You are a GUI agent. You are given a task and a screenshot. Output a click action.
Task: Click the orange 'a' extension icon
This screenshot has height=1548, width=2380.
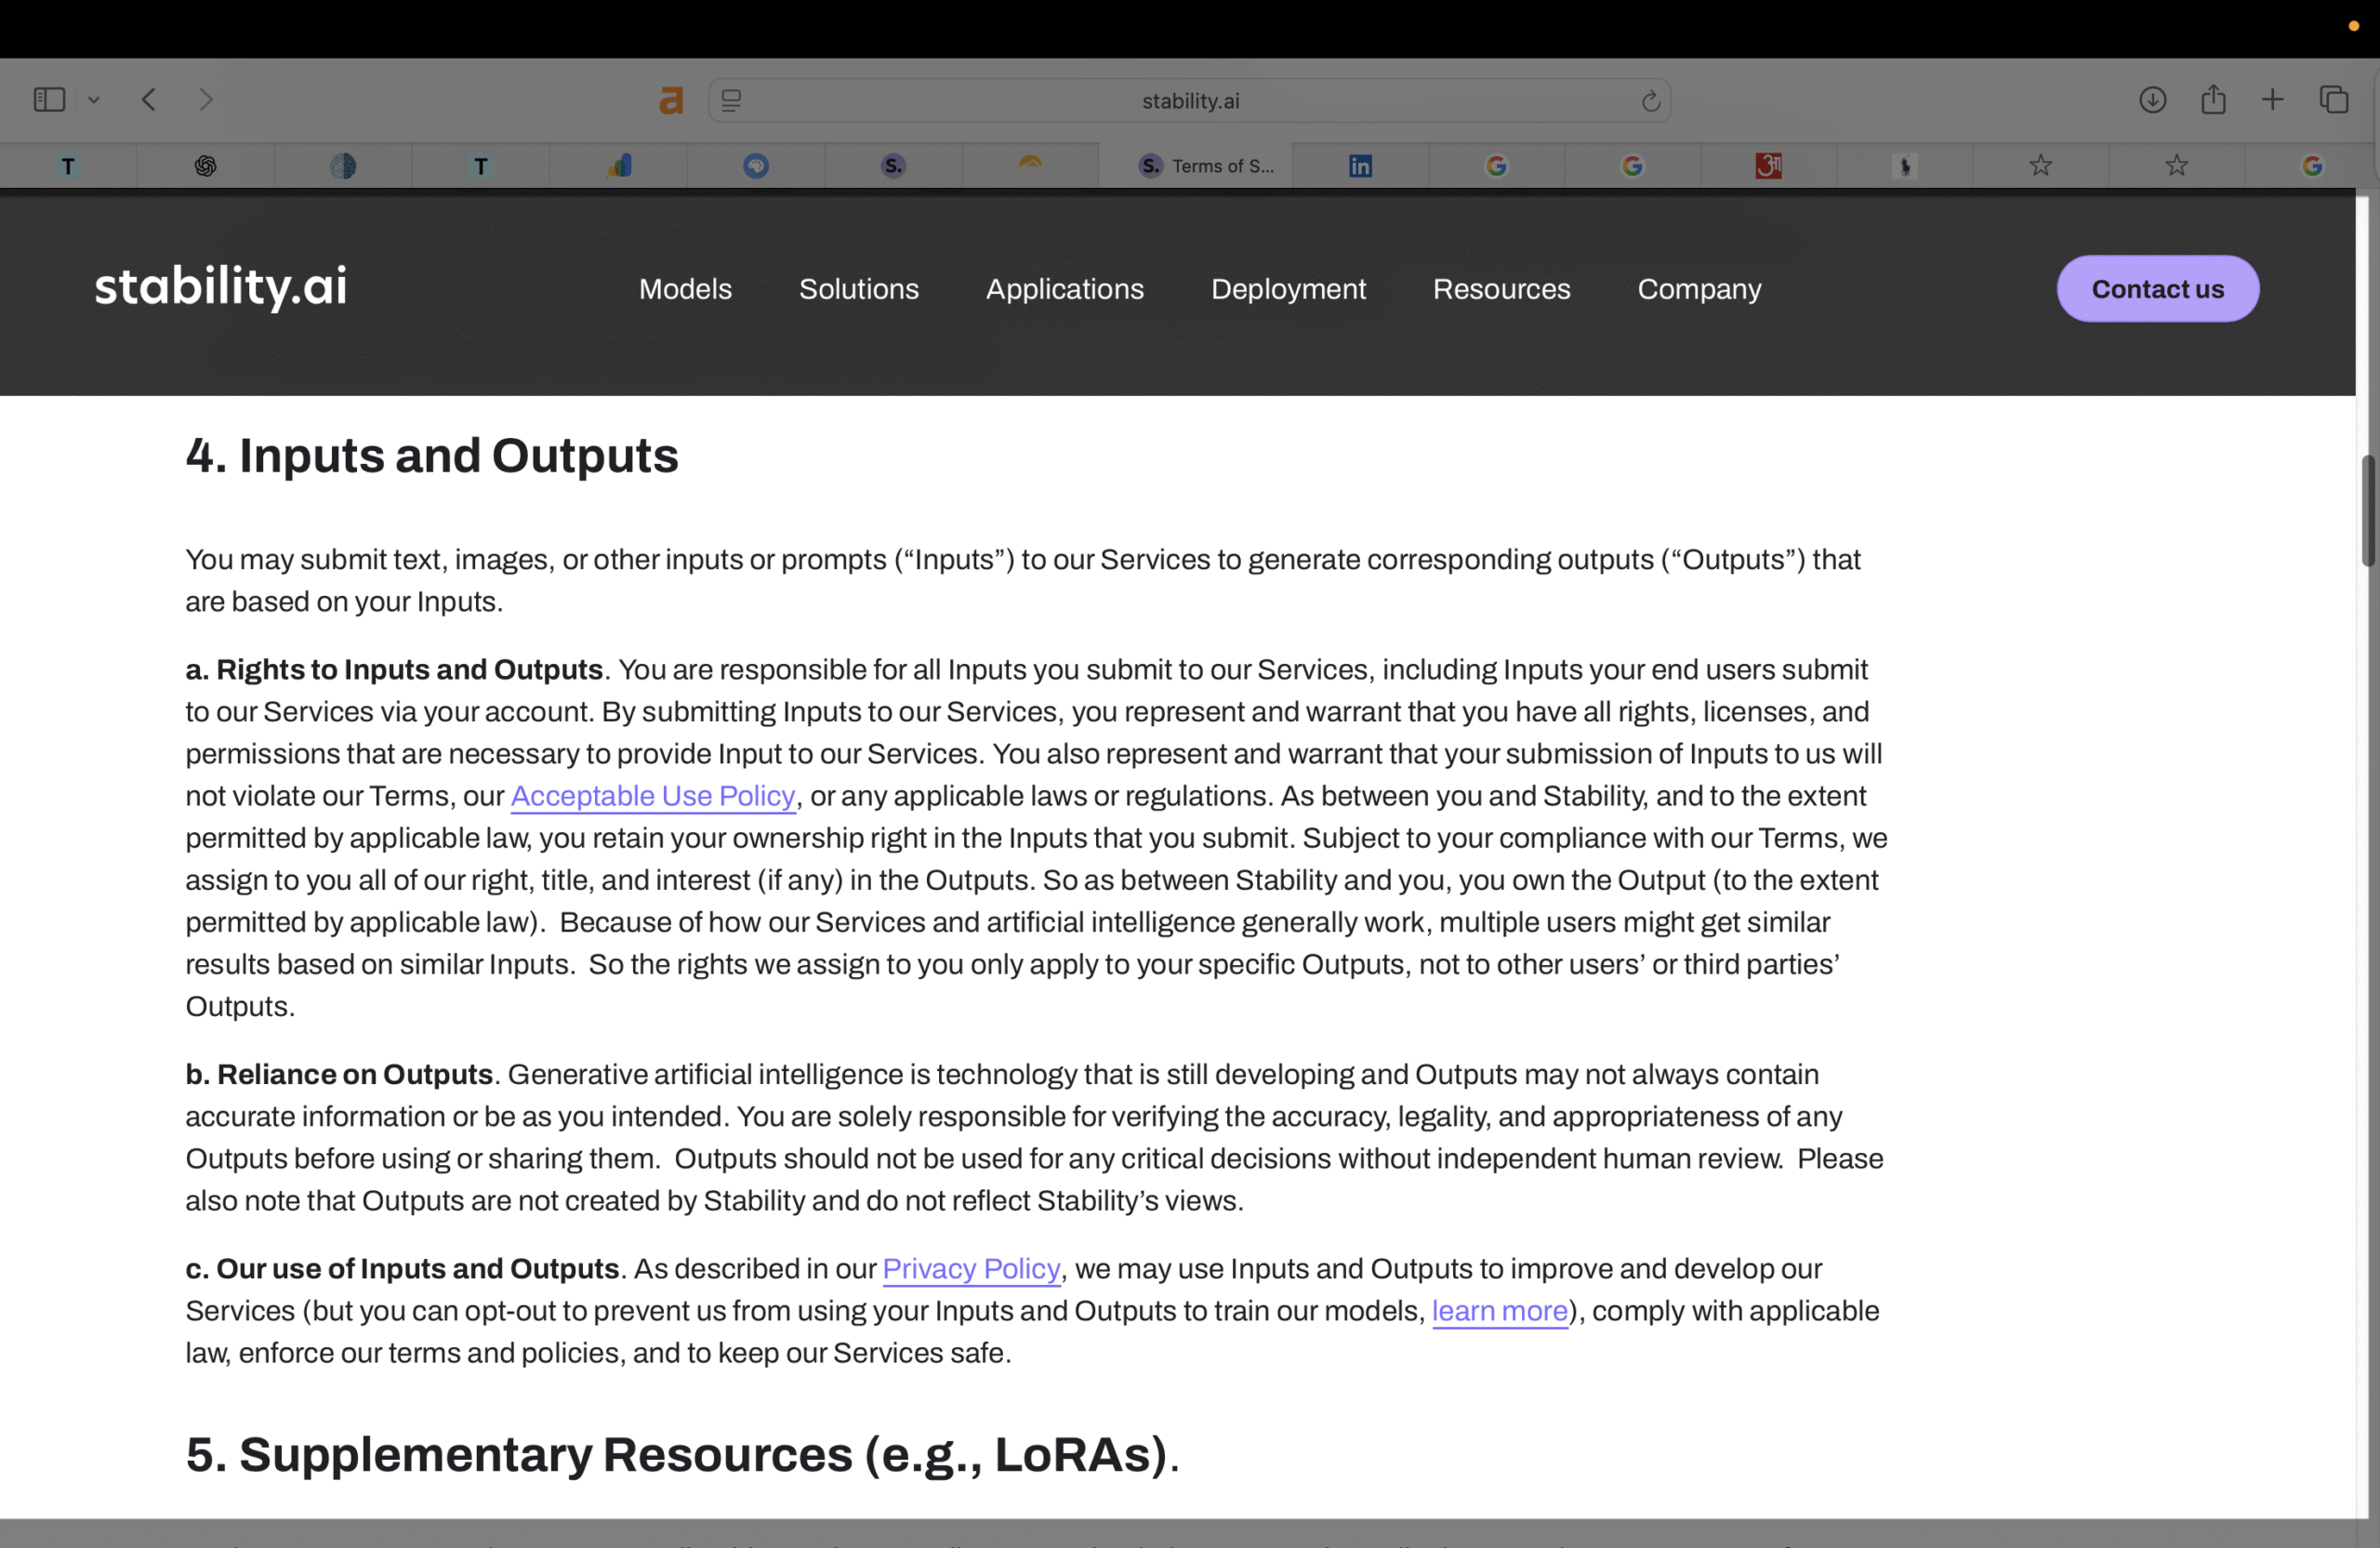[x=671, y=100]
